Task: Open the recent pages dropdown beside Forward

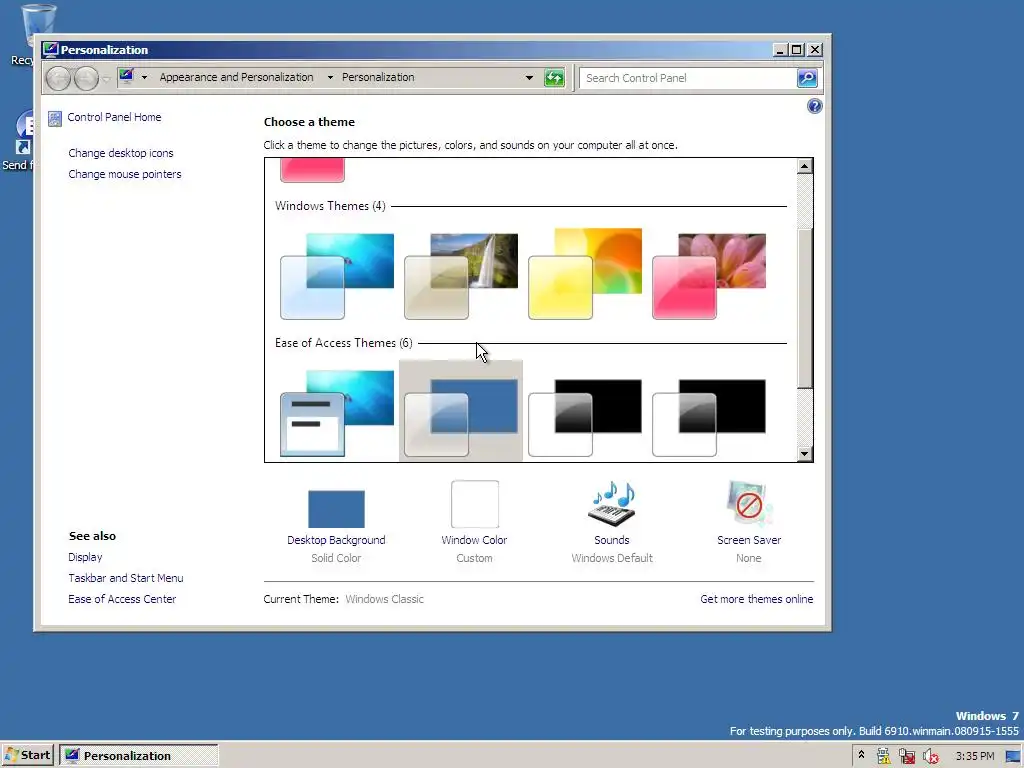Action: click(106, 79)
